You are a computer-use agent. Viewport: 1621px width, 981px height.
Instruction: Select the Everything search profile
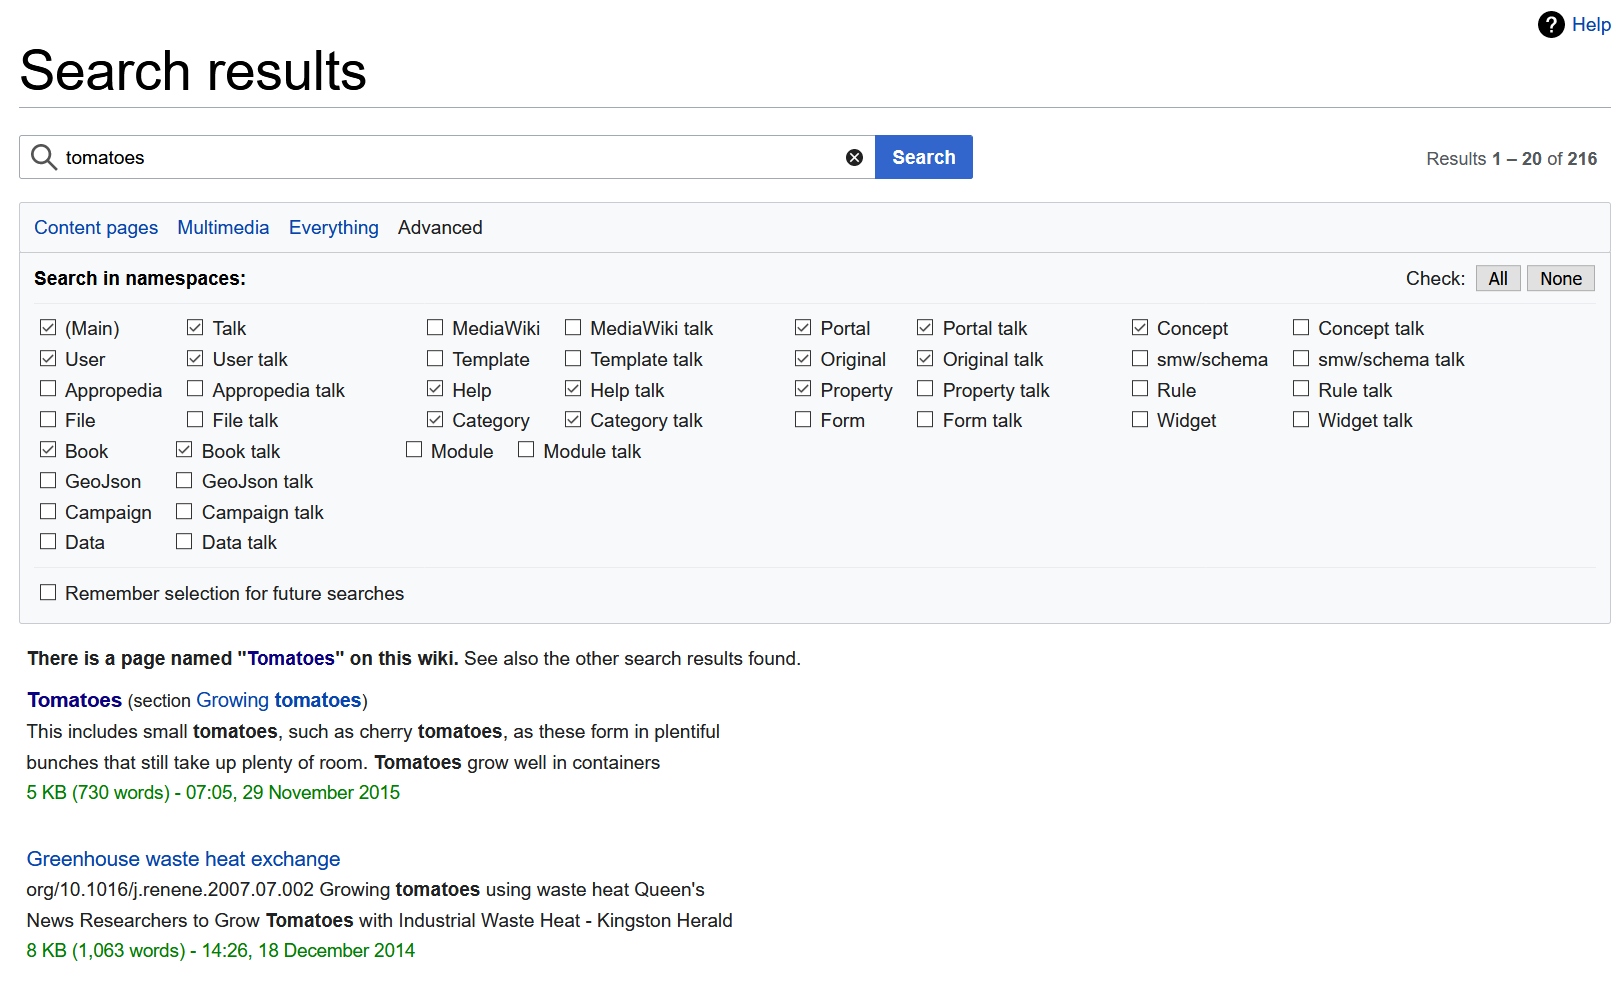tap(333, 228)
